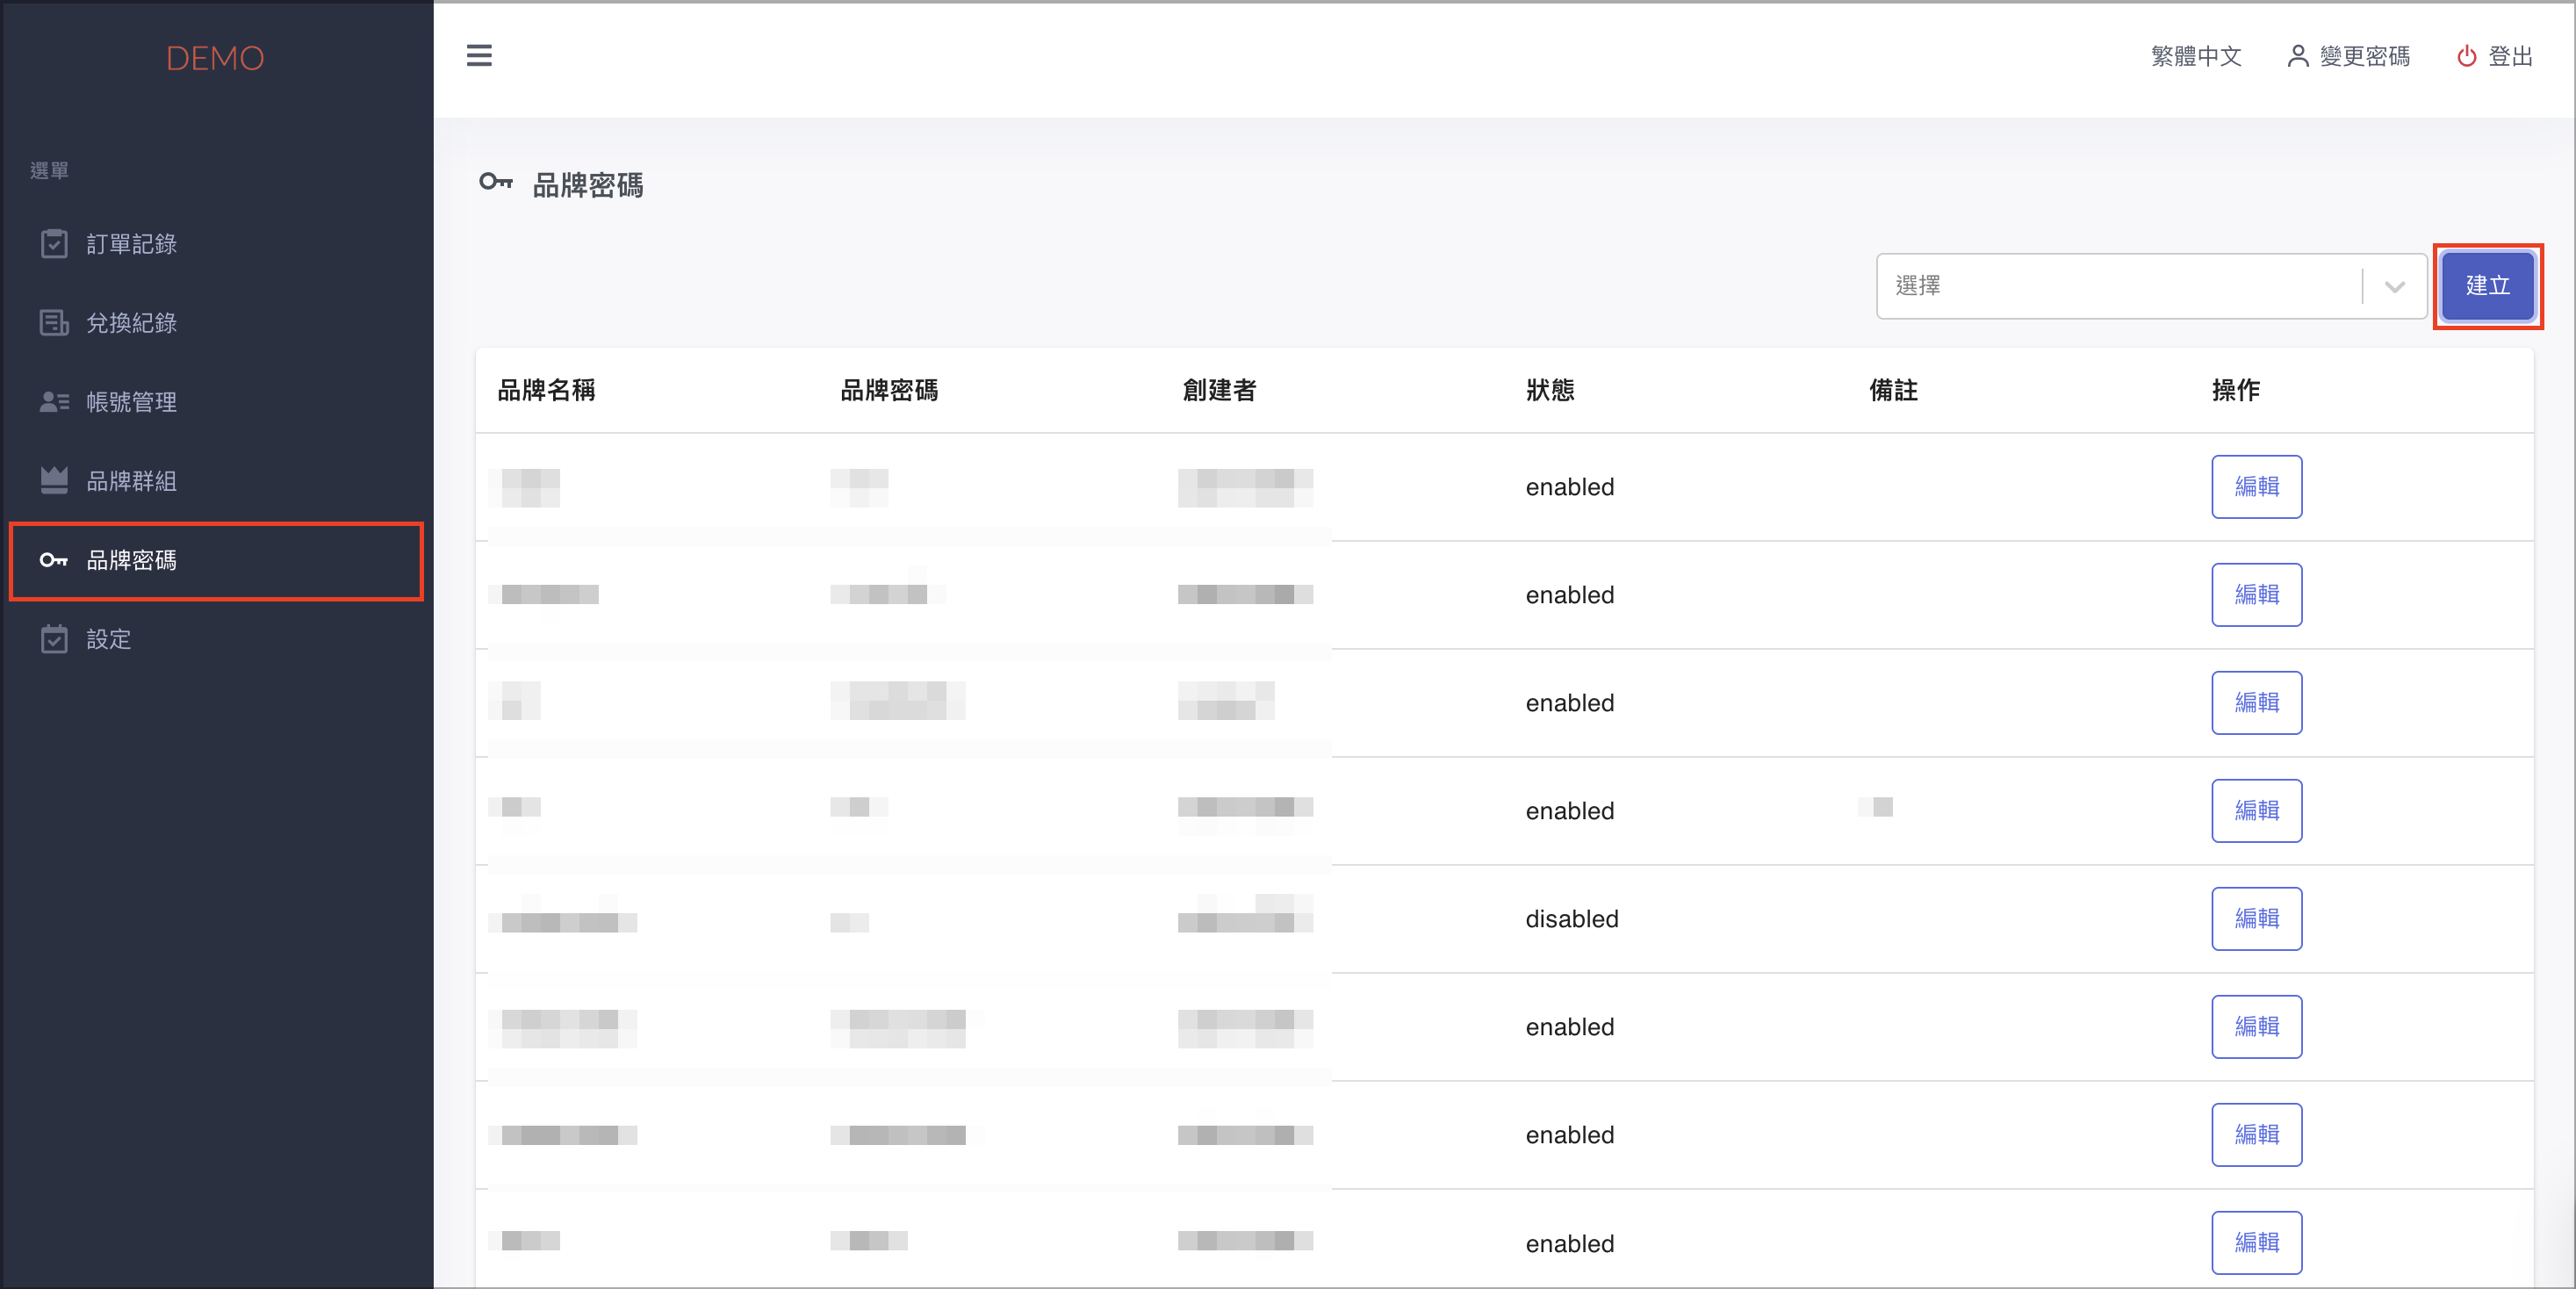Click the 訂單記錄 clipboard icon

point(54,244)
